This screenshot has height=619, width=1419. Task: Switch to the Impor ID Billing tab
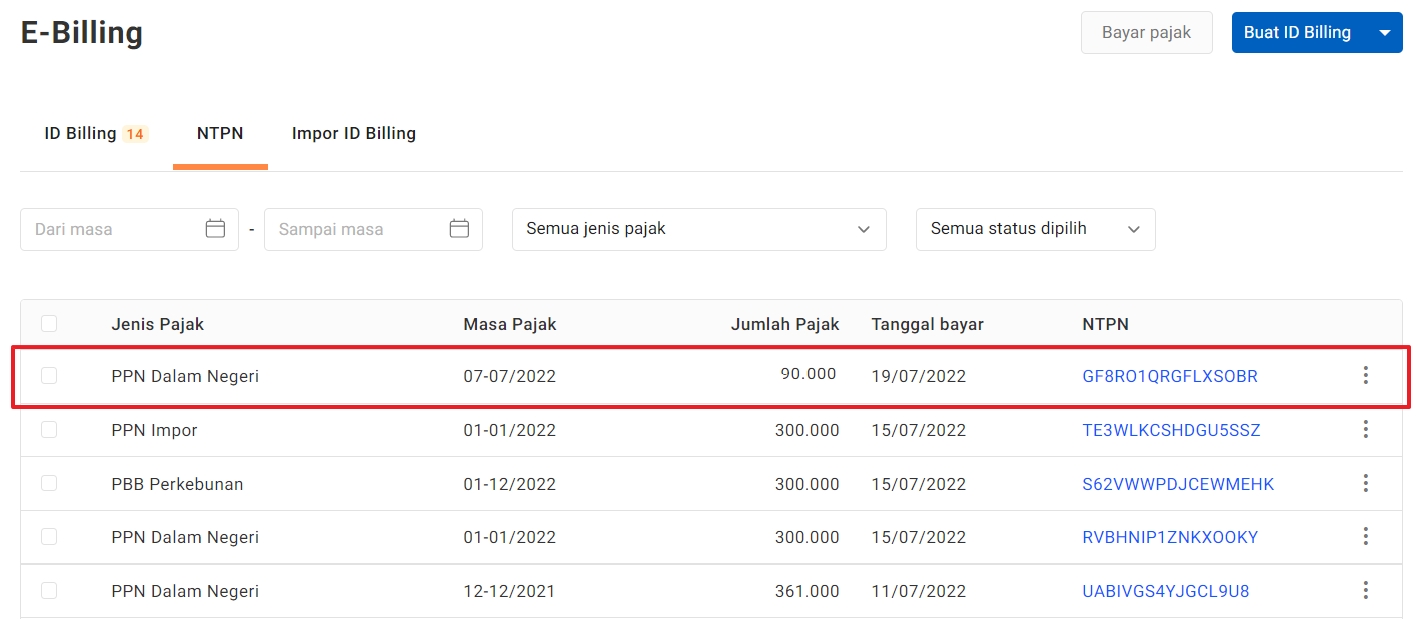click(x=353, y=134)
